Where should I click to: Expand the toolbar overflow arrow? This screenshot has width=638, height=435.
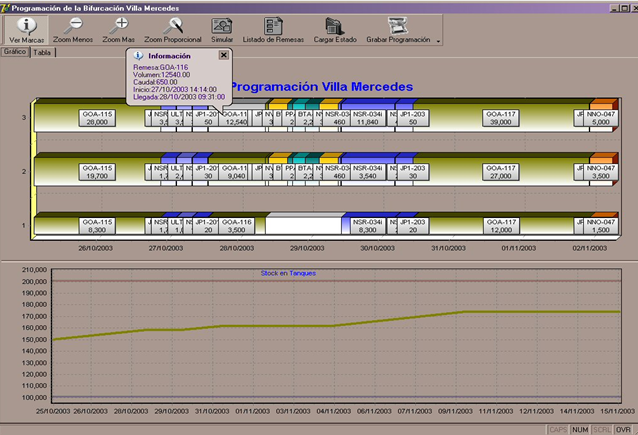[x=438, y=41]
